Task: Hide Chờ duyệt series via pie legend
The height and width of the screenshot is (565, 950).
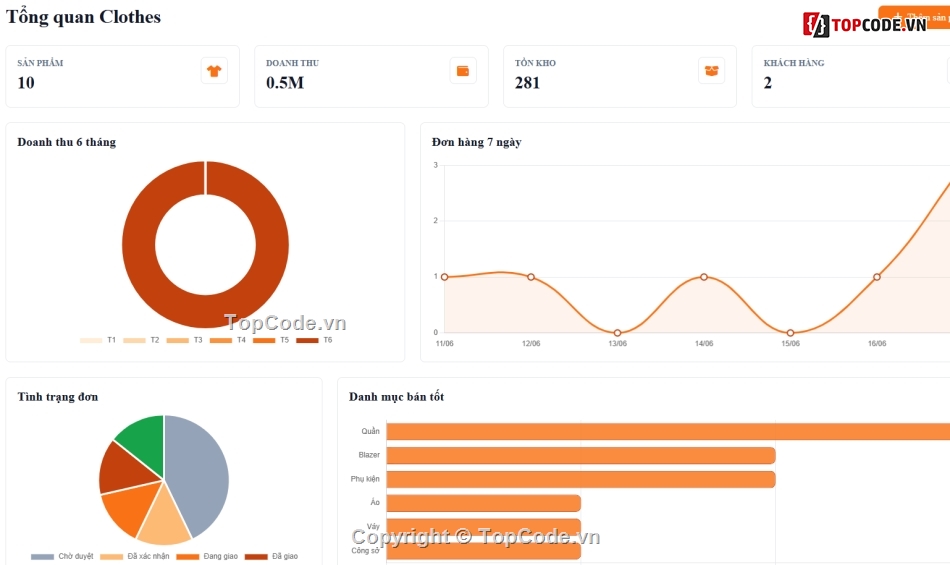Action: [x=62, y=556]
